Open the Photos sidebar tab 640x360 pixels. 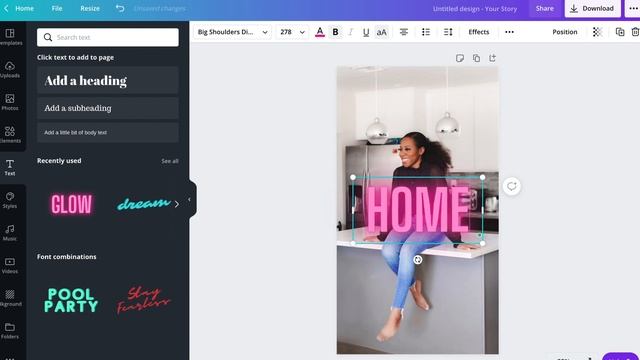tap(10, 102)
